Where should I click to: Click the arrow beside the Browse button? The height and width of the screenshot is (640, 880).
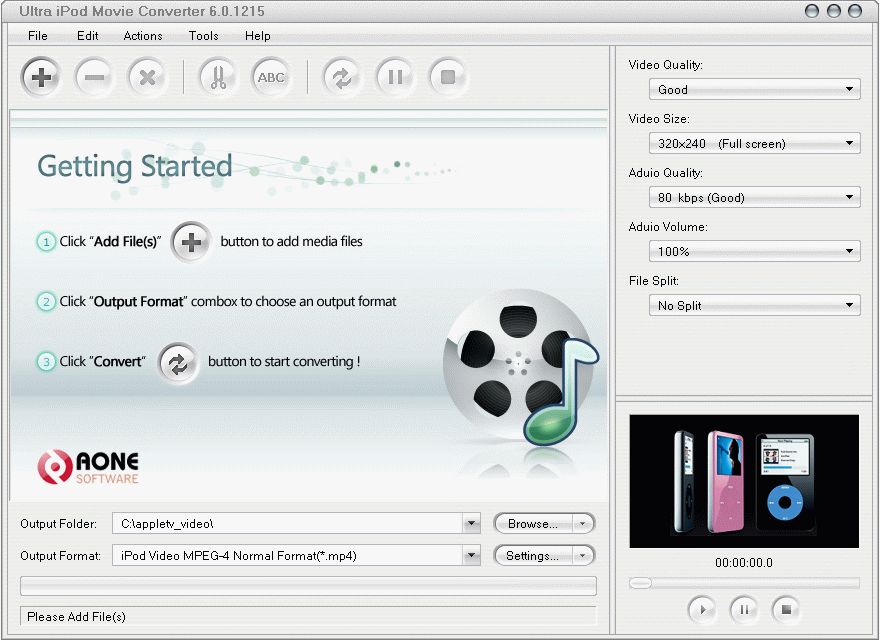point(583,524)
